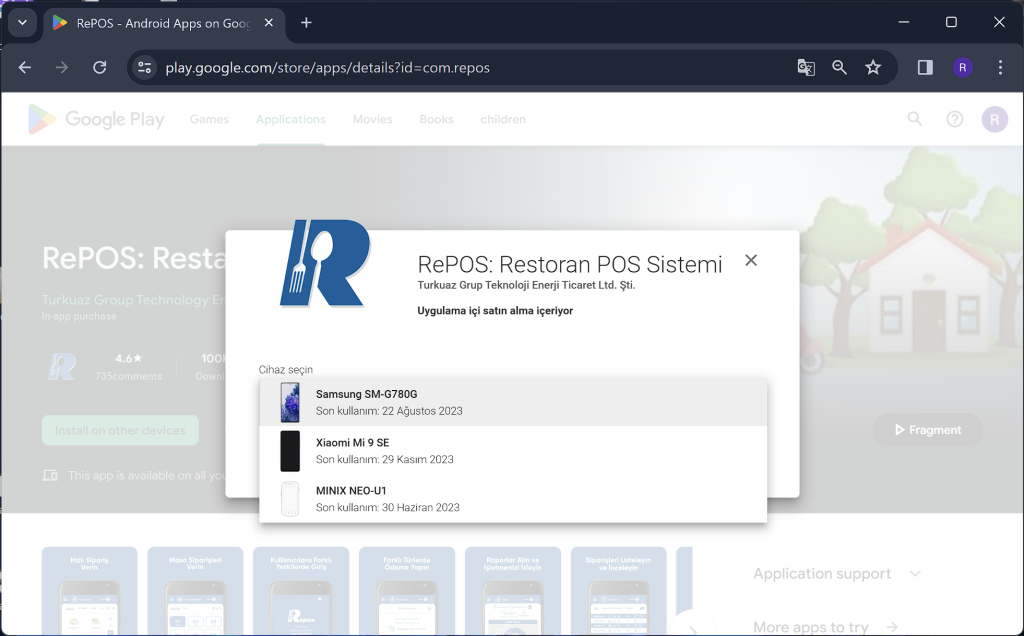Open the Chrome three-dot menu

(1000, 67)
